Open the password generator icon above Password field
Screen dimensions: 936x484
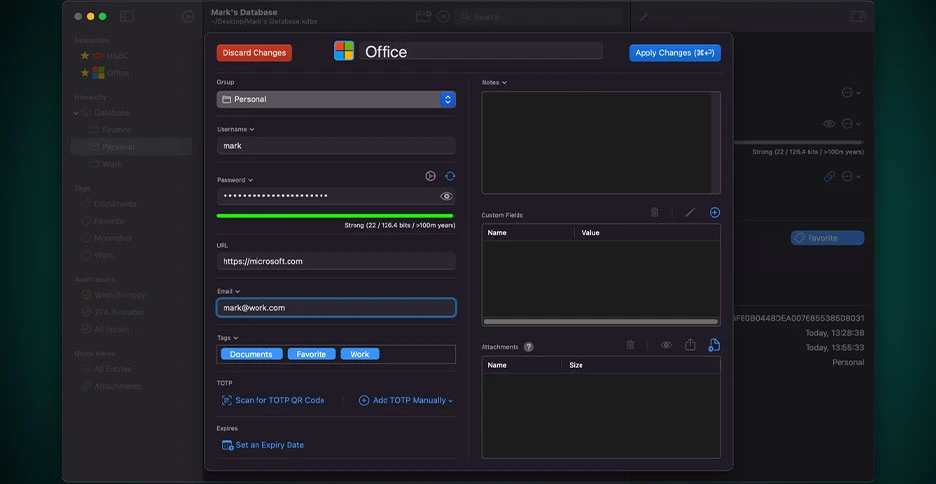(430, 176)
